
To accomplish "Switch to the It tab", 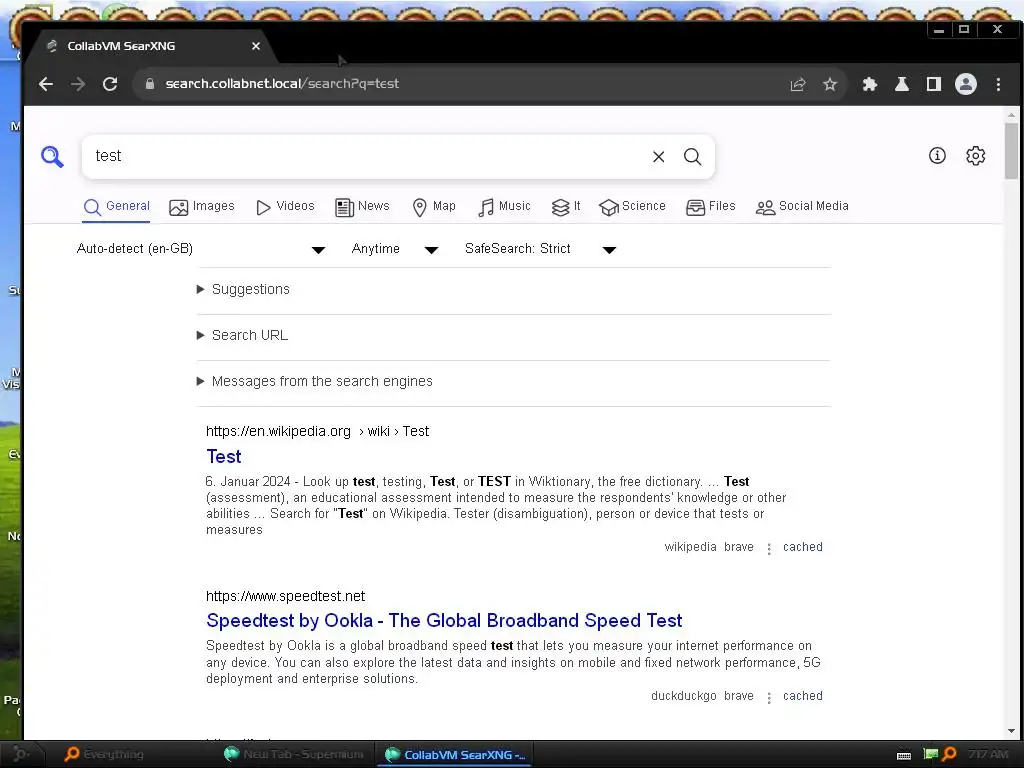I will [x=566, y=206].
